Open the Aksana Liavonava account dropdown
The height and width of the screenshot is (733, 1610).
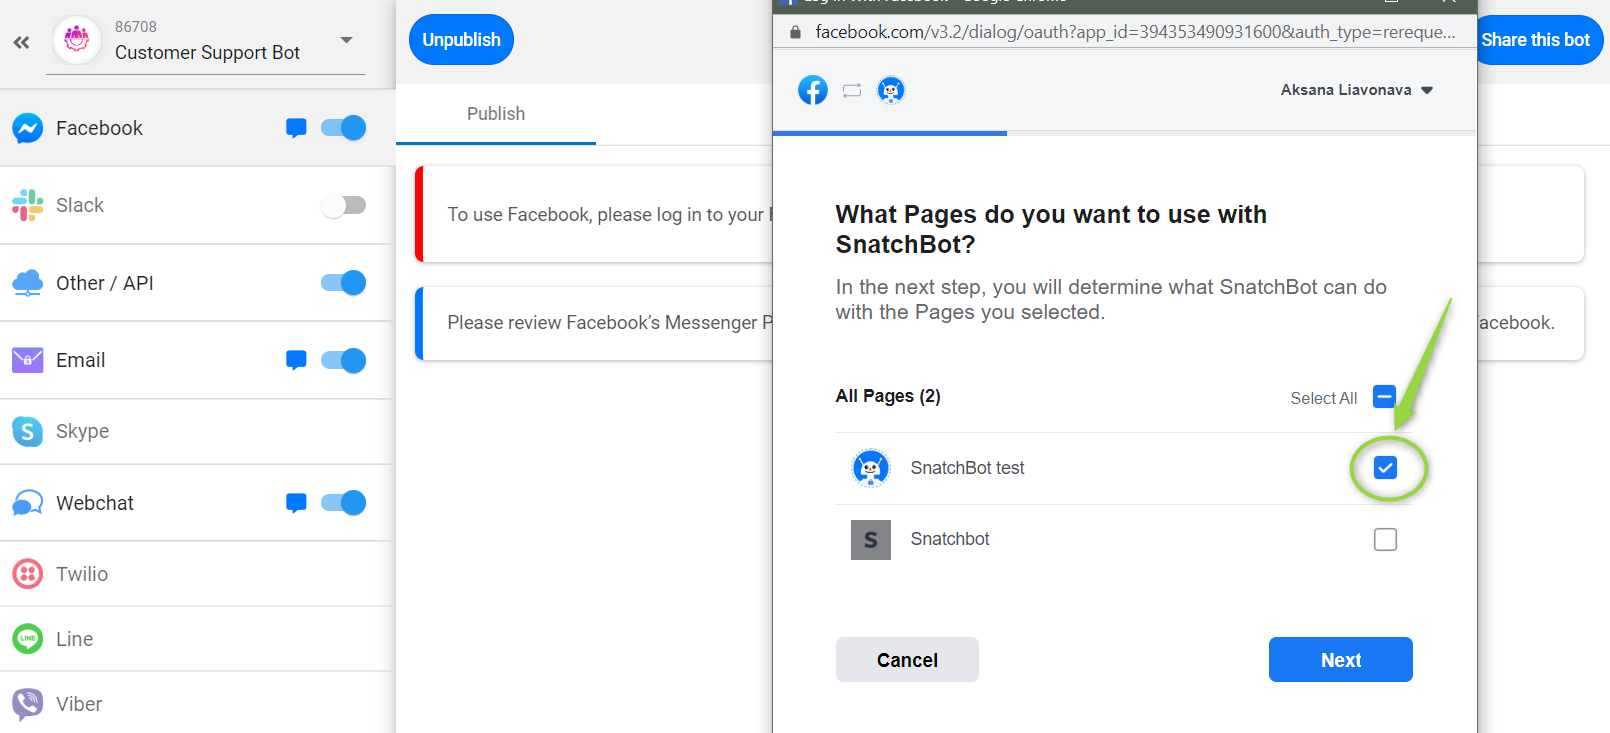[x=1357, y=90]
